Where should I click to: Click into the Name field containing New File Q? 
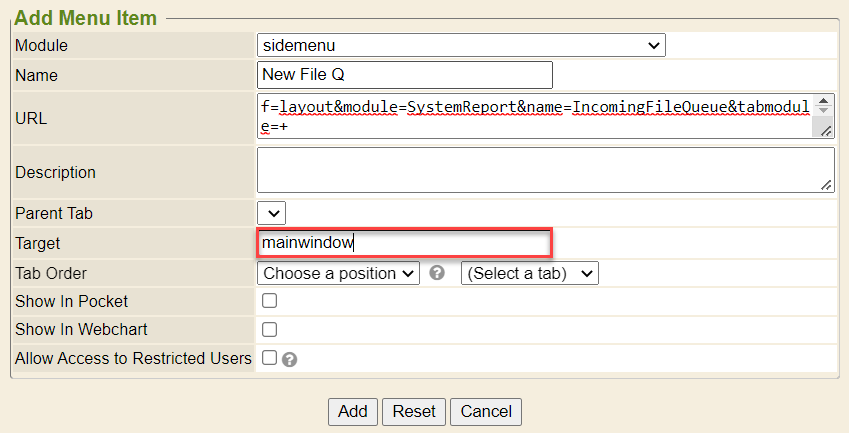click(404, 75)
